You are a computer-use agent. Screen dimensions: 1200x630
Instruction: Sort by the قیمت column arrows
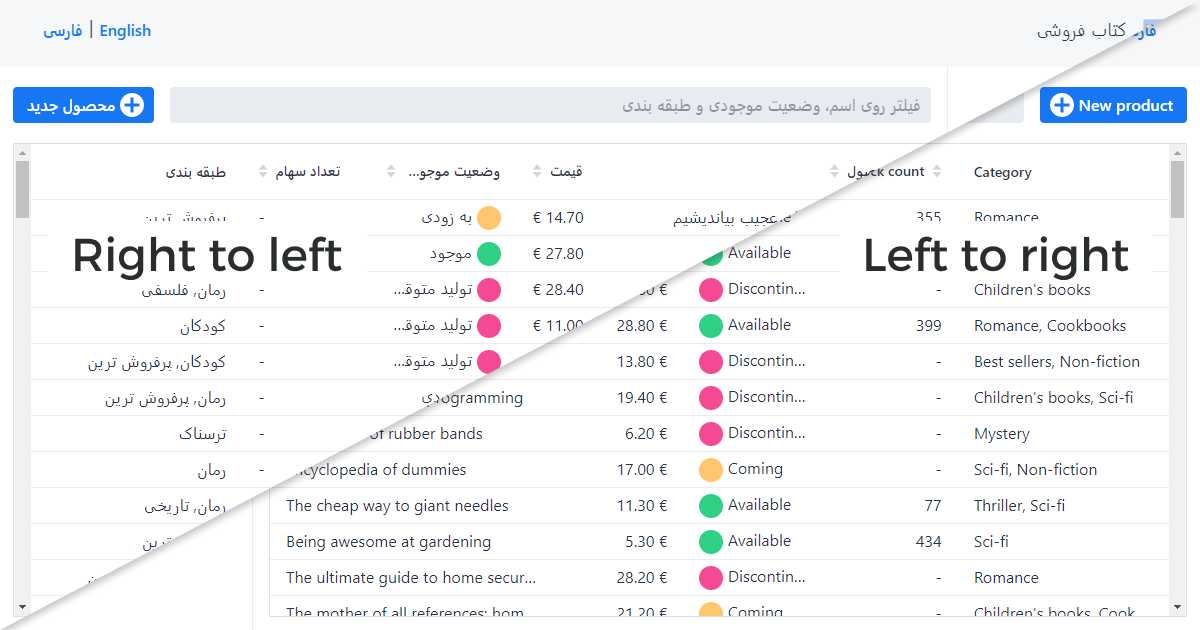537,172
